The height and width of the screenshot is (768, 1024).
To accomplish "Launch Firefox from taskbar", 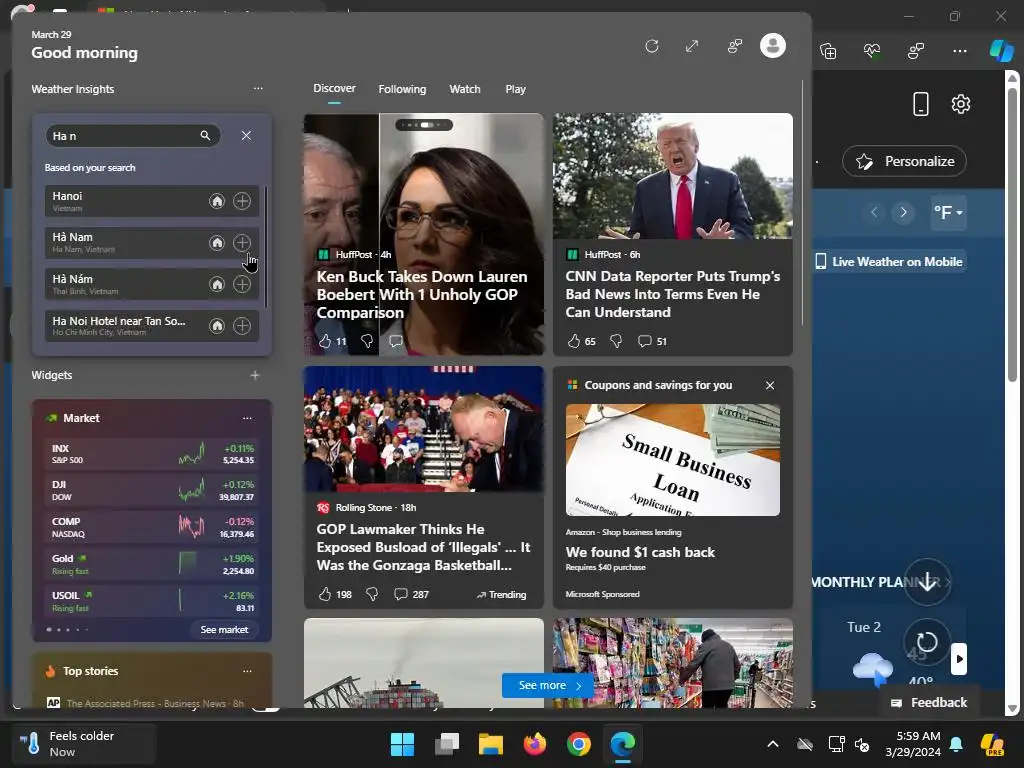I will click(535, 744).
